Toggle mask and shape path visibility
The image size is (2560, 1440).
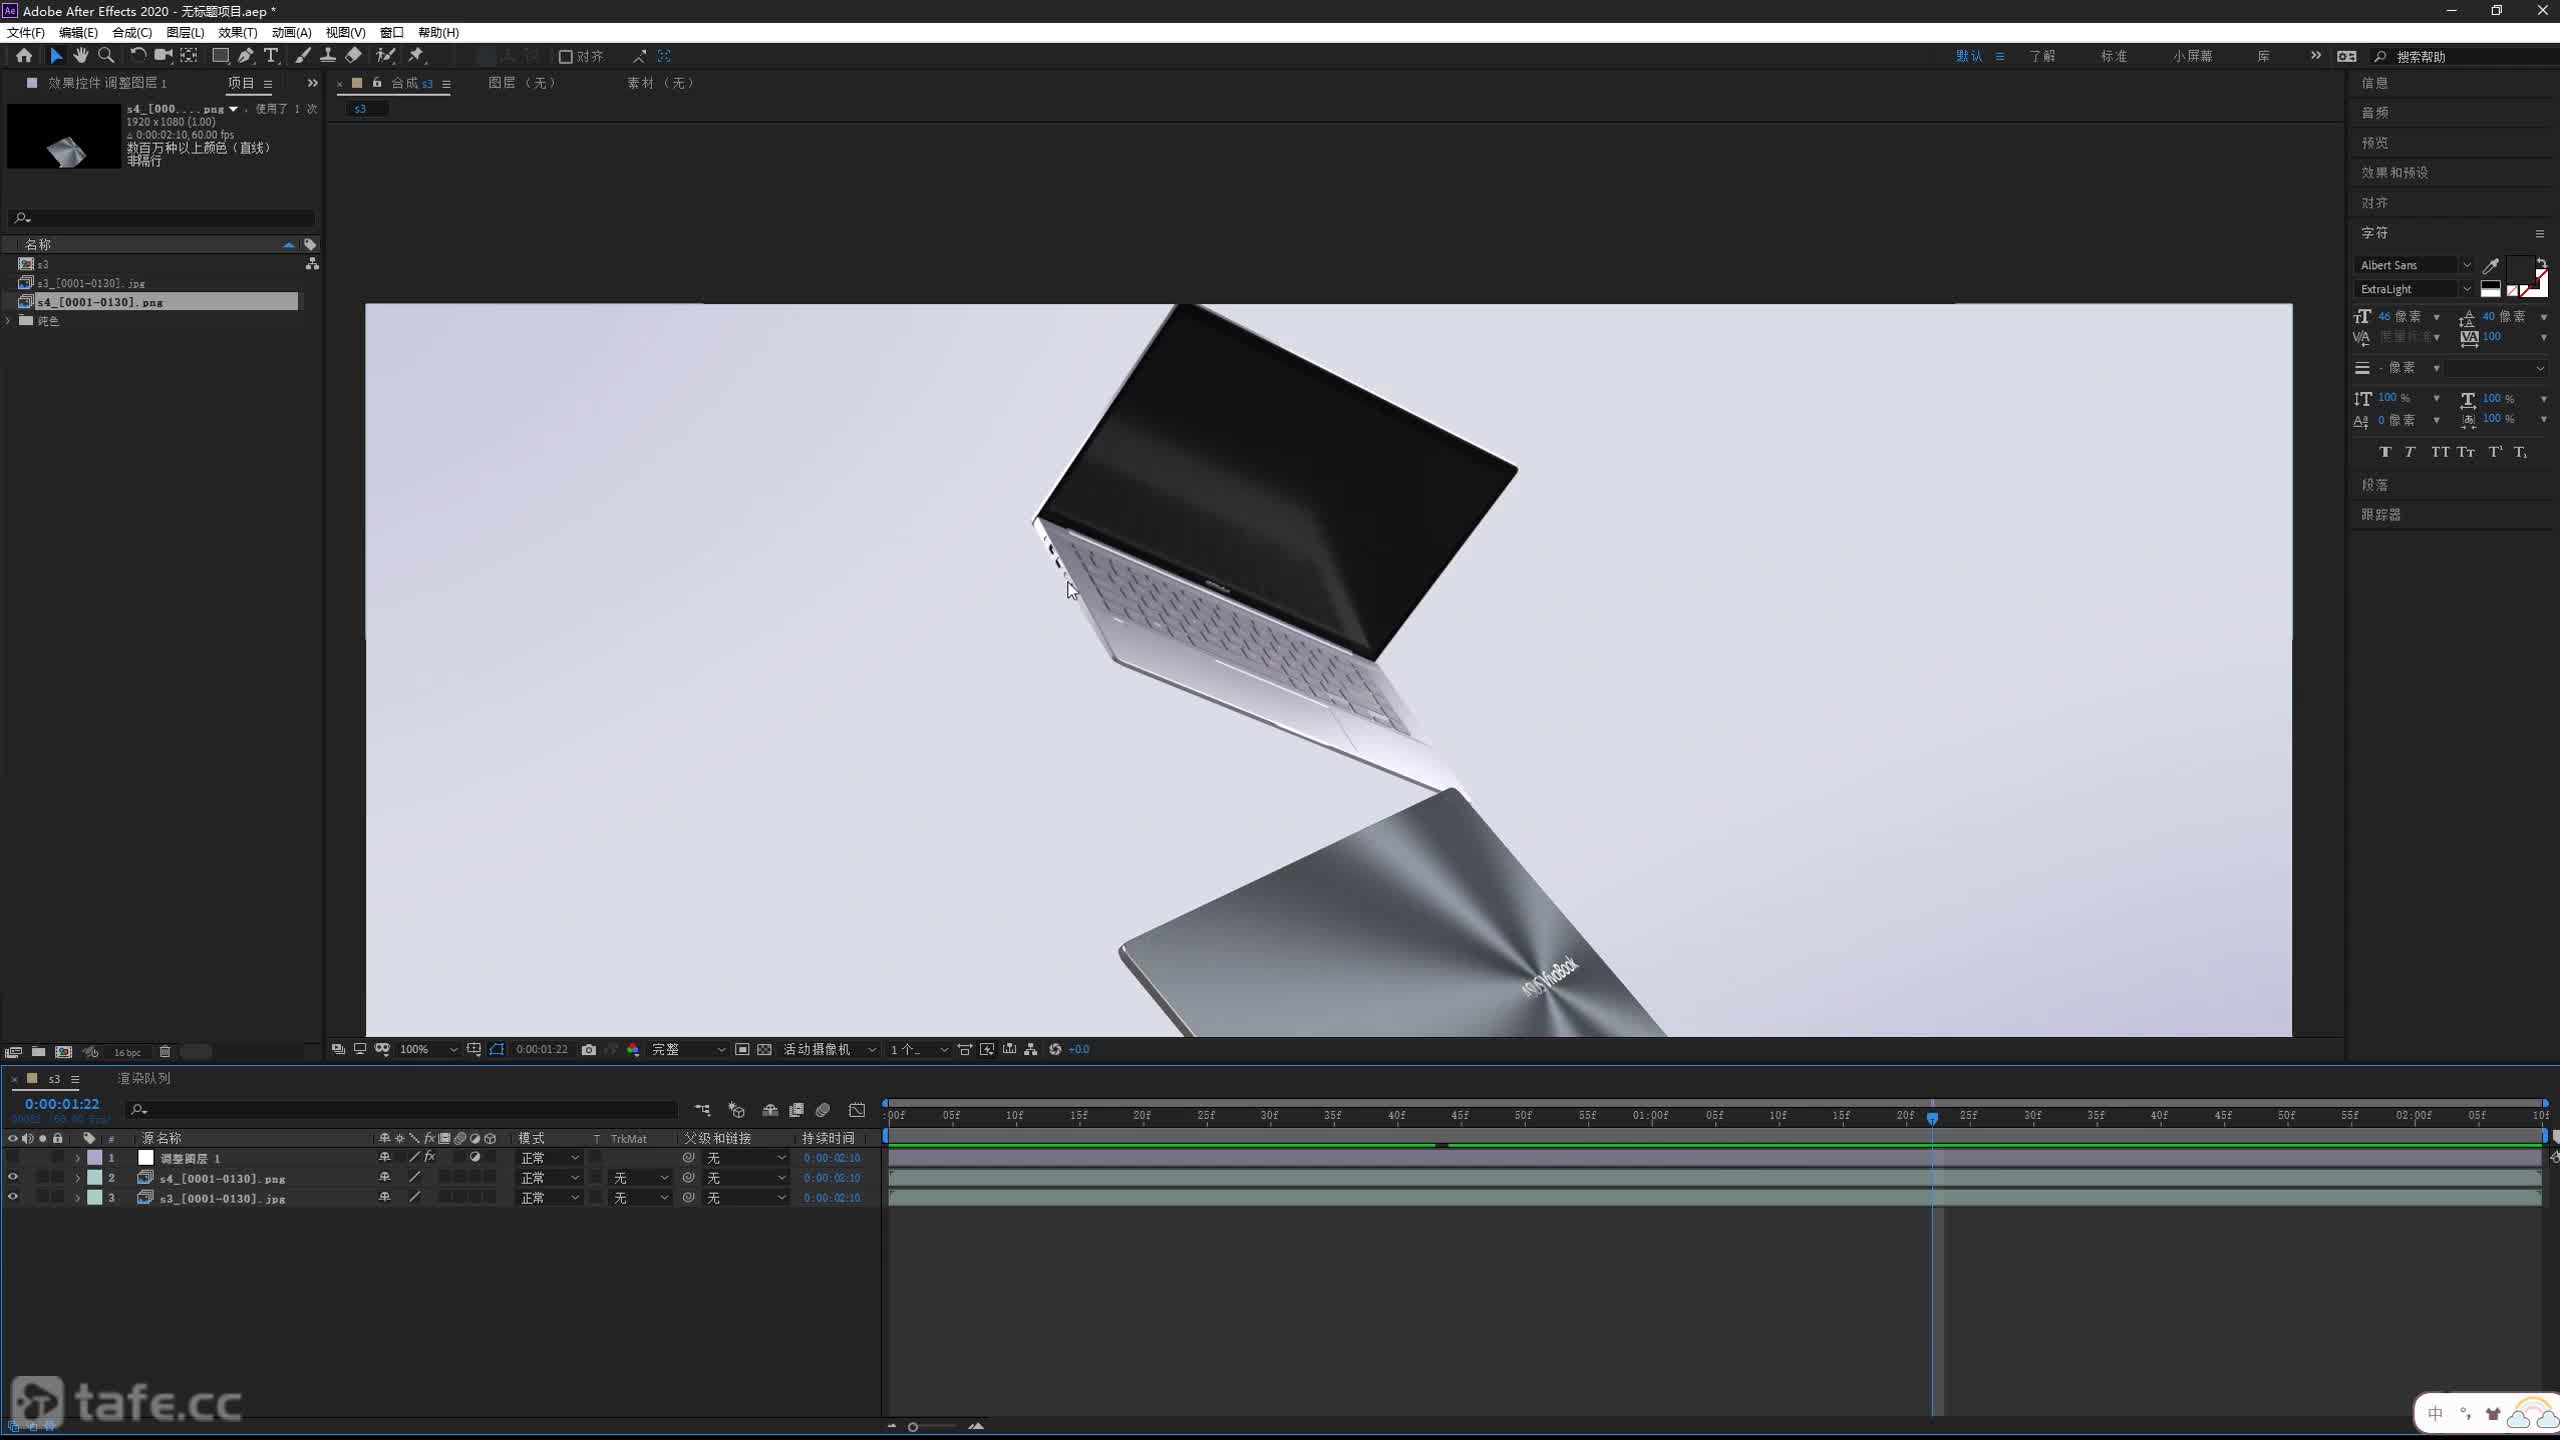coord(497,1049)
